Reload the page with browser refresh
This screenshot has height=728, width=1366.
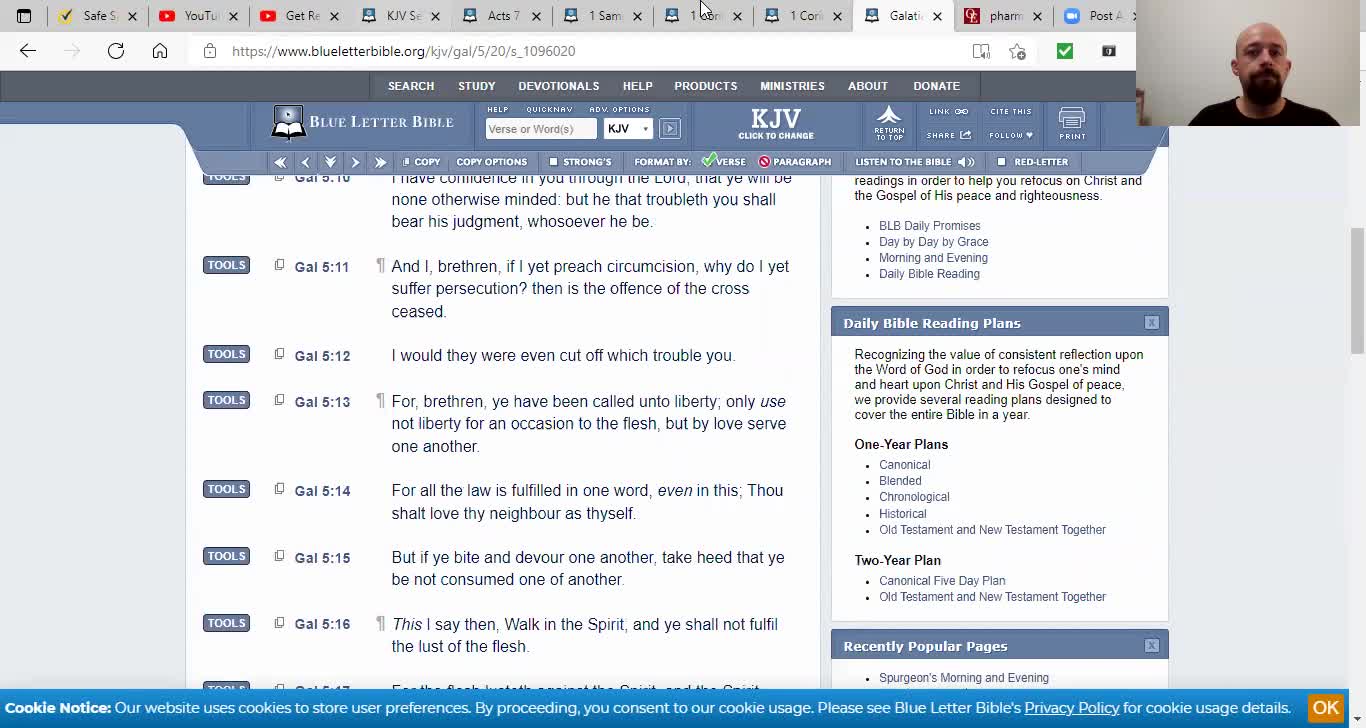click(x=116, y=51)
